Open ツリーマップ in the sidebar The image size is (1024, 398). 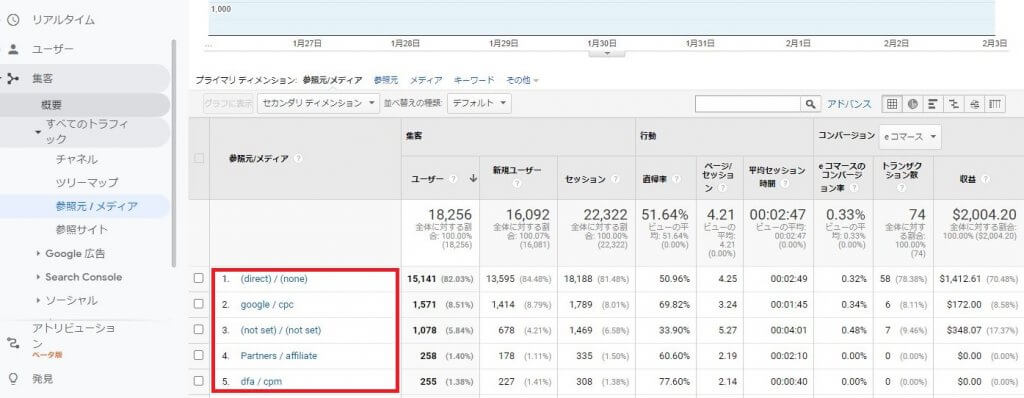click(x=87, y=183)
